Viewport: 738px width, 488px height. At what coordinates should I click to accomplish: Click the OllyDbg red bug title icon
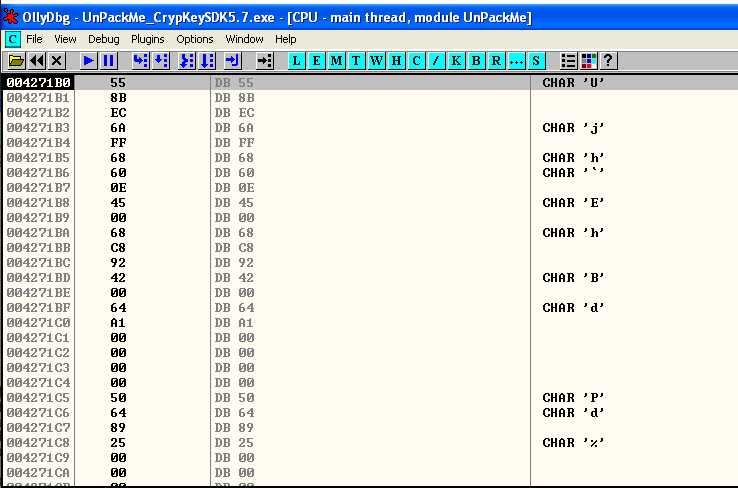[11, 17]
